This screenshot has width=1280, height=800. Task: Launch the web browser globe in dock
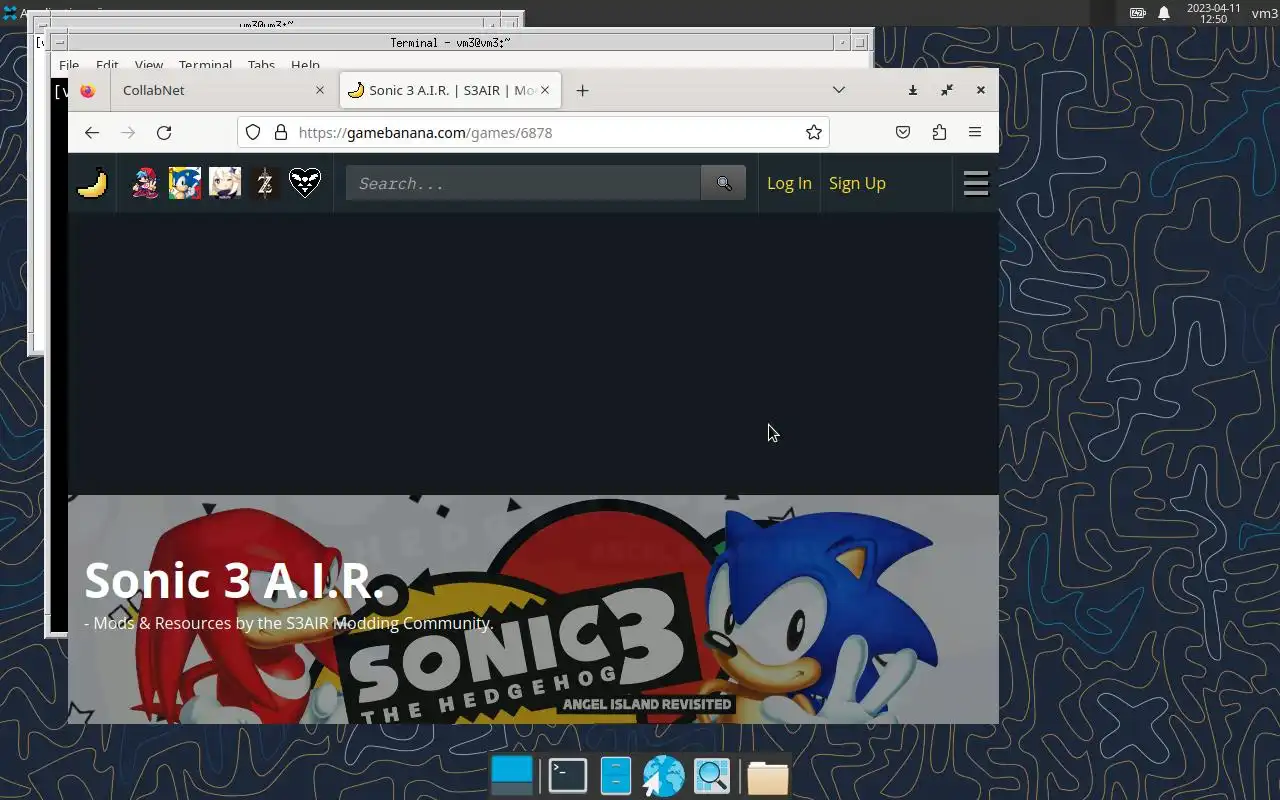coord(663,776)
